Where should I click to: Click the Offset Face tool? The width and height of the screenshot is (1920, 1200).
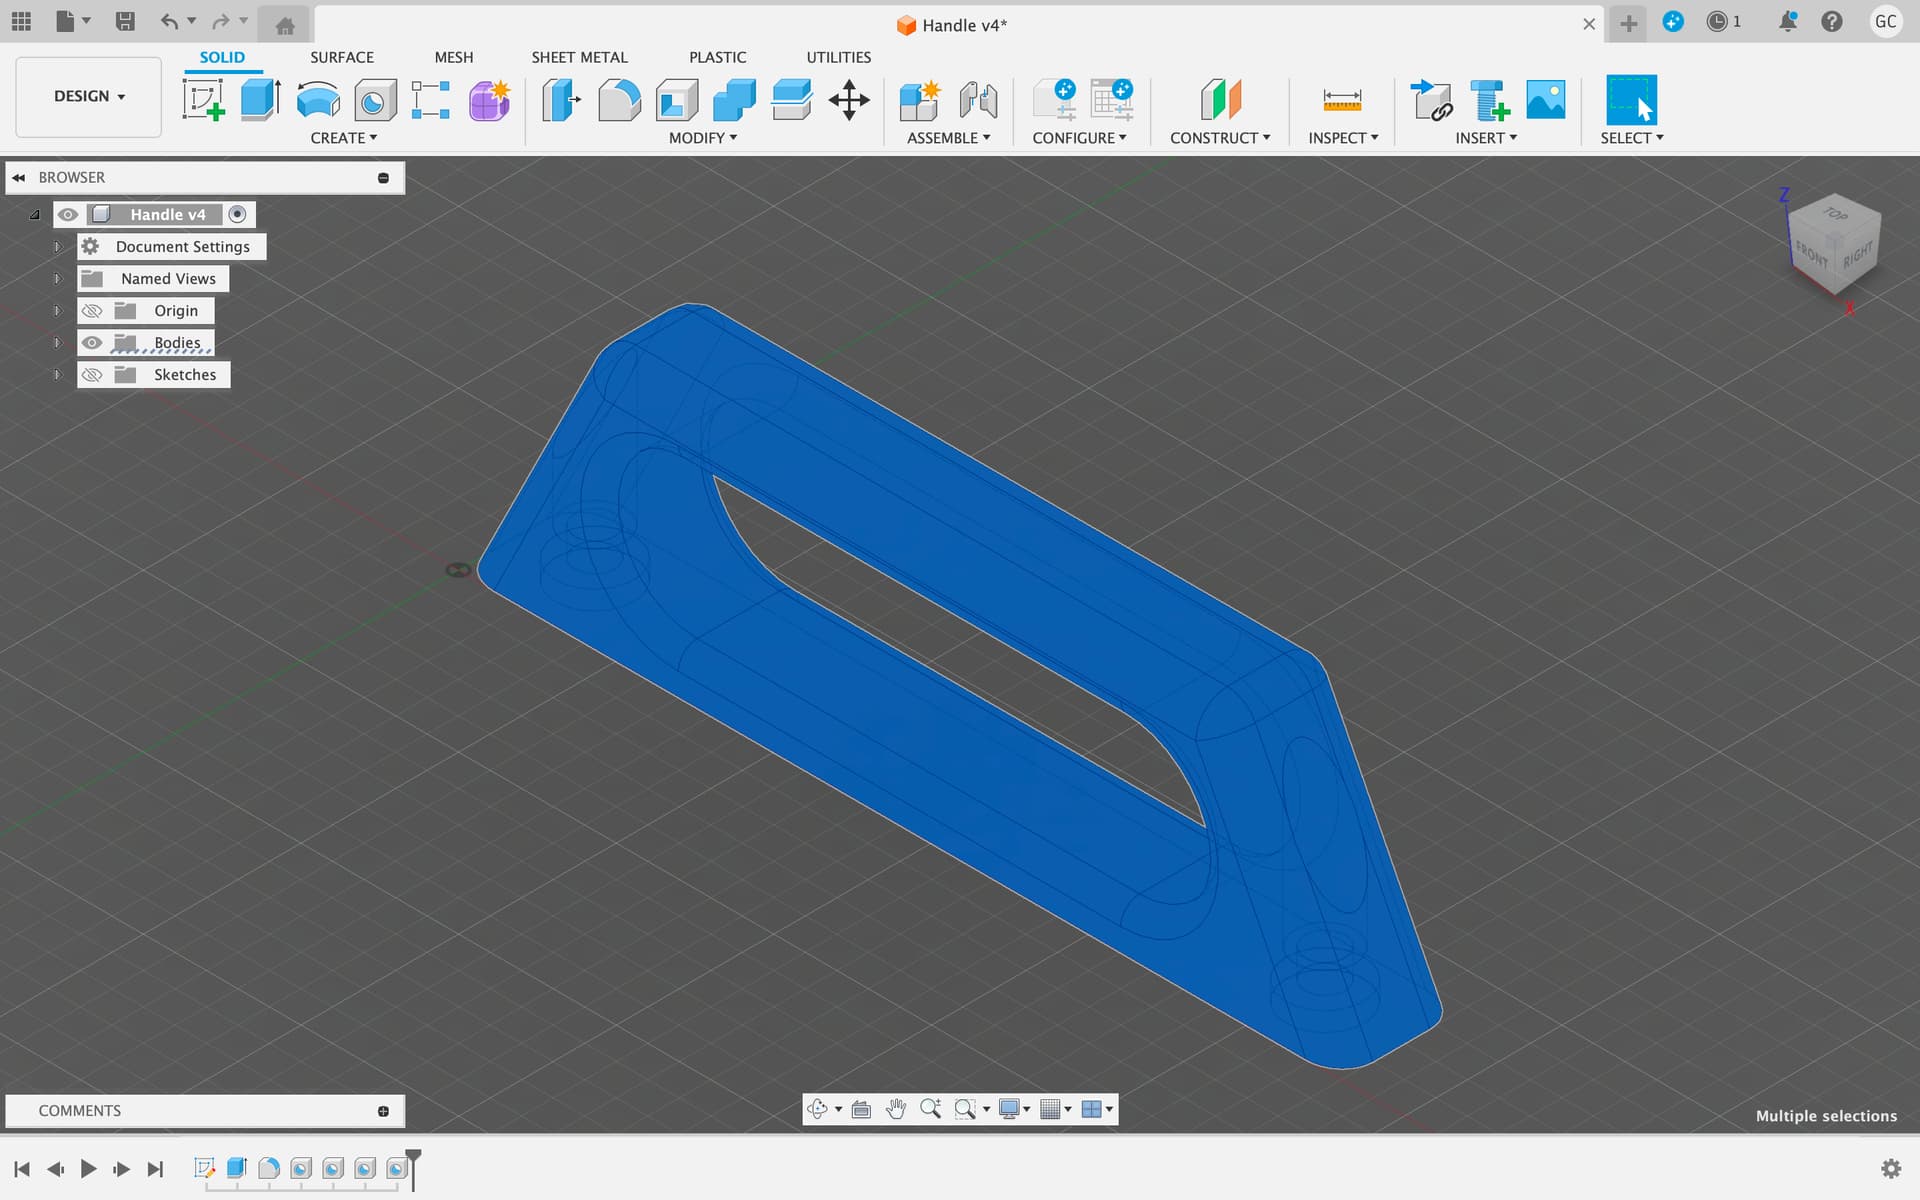point(791,100)
